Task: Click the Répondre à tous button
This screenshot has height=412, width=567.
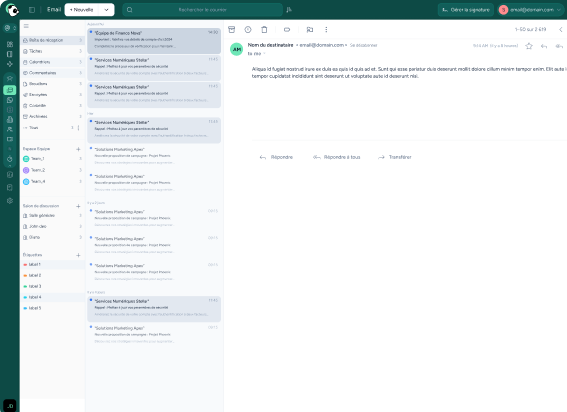Action: point(337,157)
